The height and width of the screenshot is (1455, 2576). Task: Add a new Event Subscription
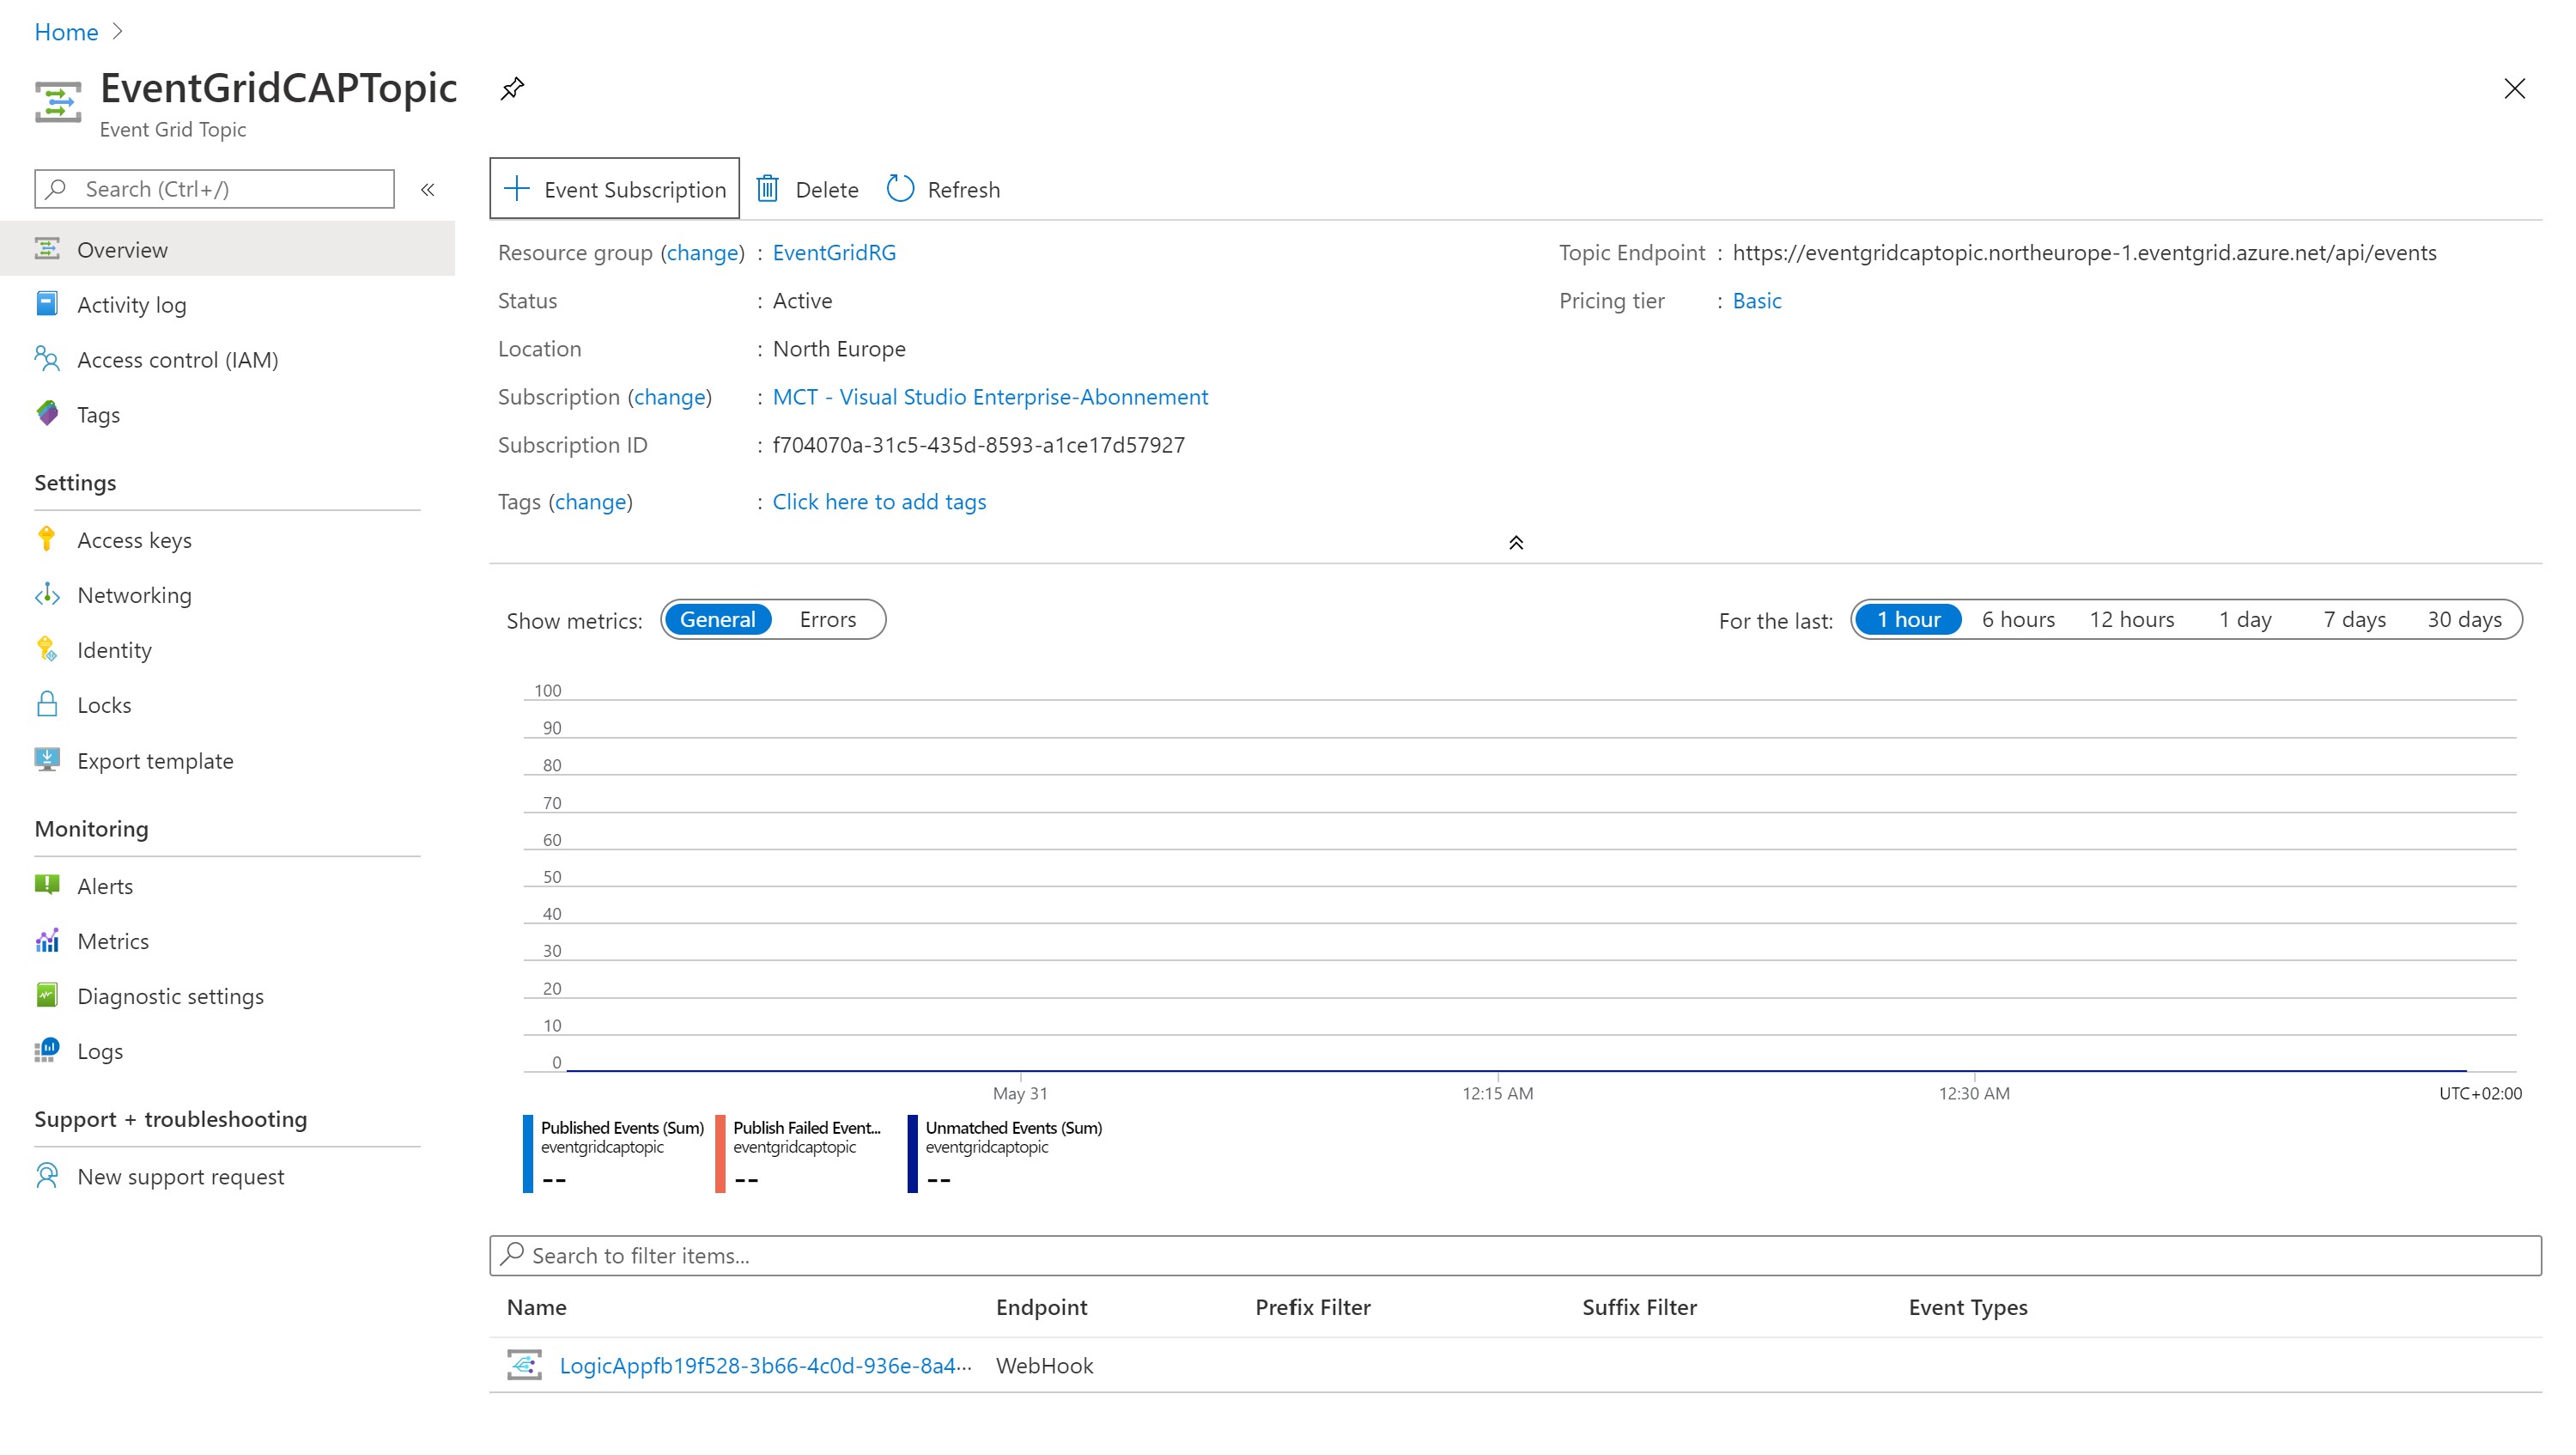pos(614,189)
